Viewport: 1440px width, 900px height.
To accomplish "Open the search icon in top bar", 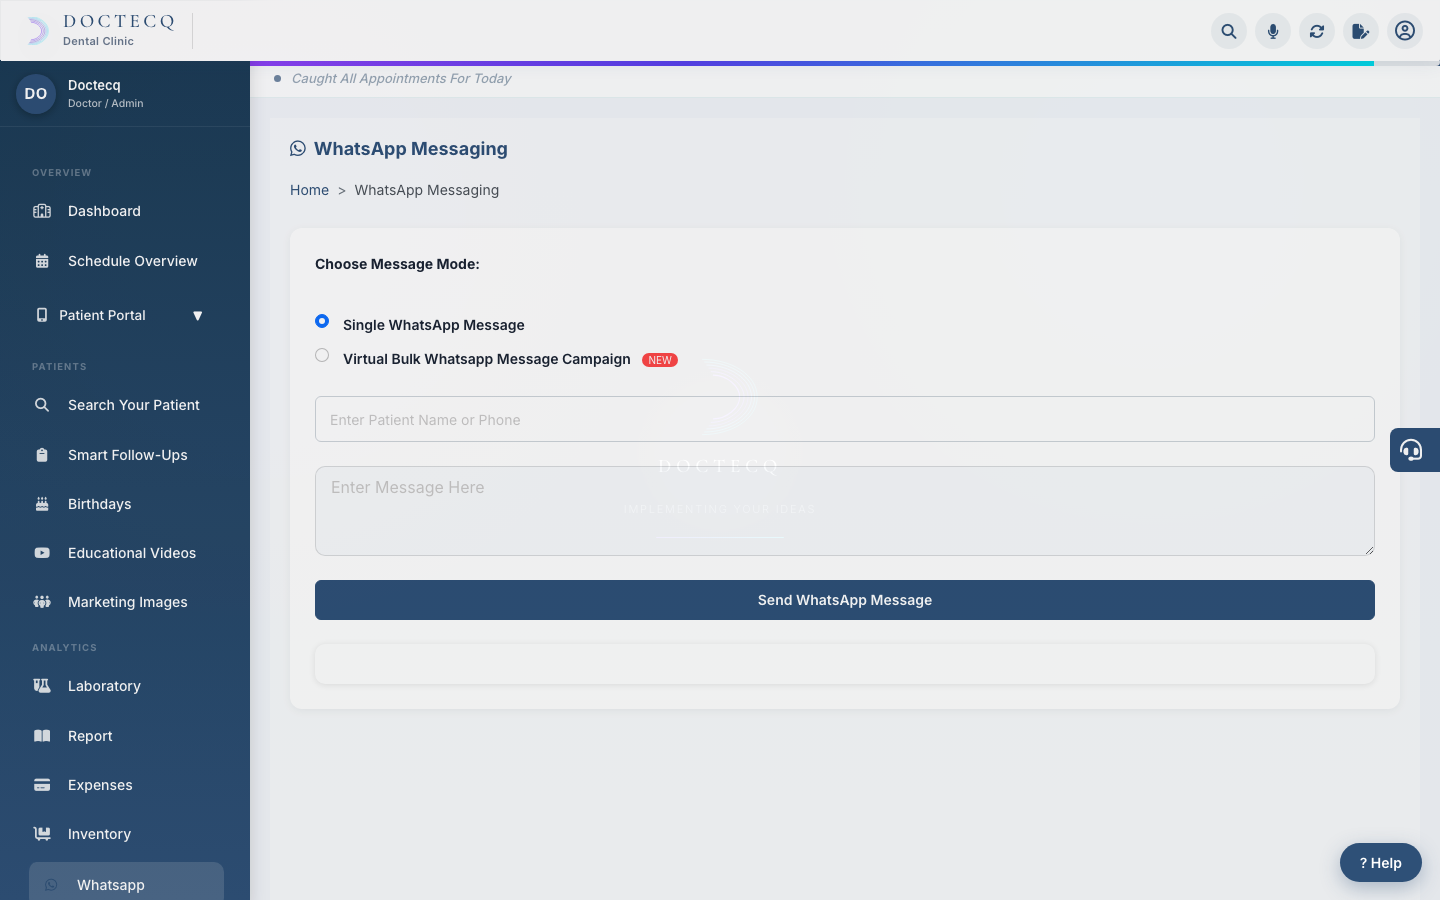I will pyautogui.click(x=1229, y=31).
